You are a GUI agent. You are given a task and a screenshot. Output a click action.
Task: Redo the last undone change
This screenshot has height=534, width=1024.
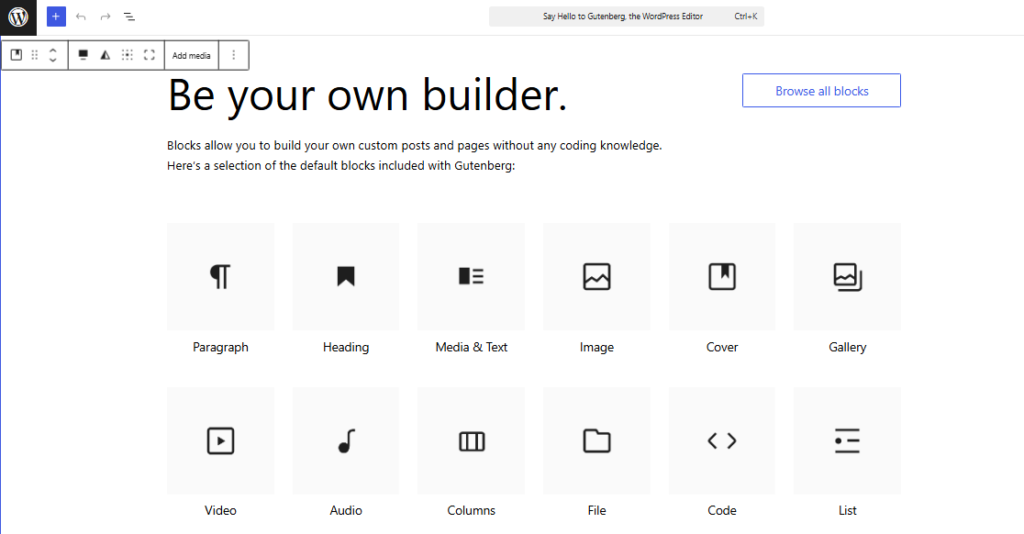pos(105,17)
